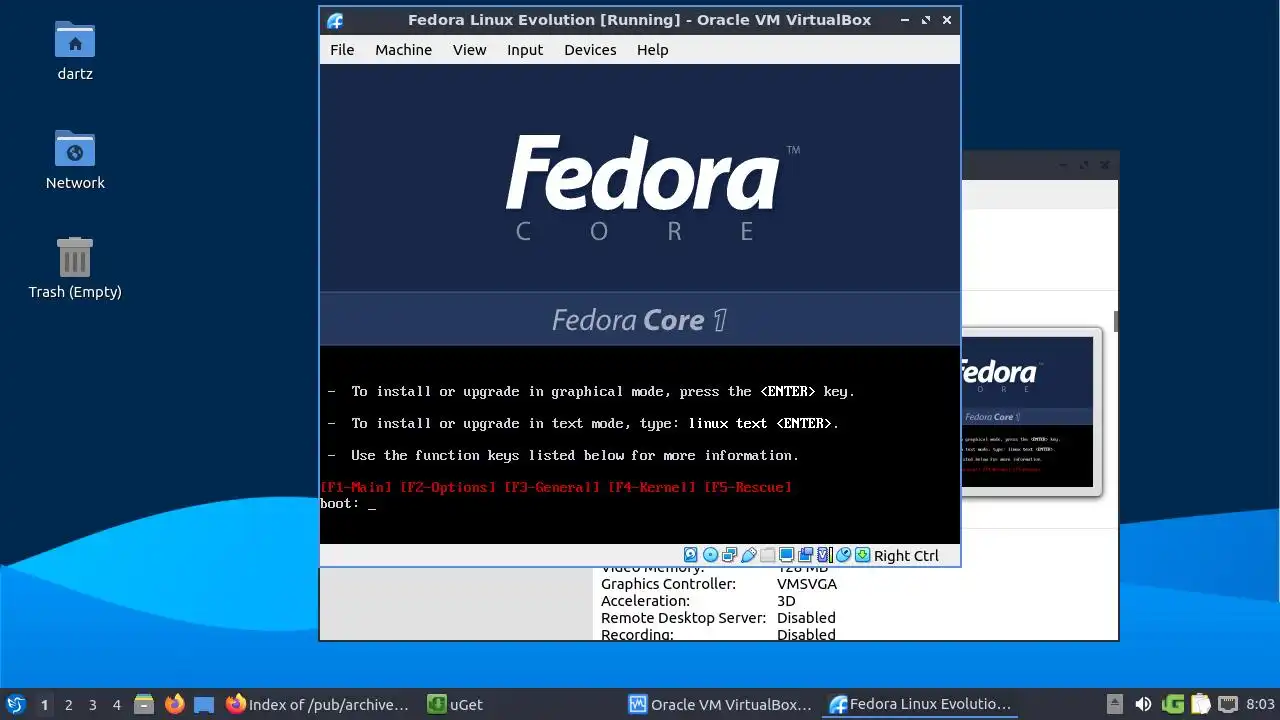
Task: Open the dartz home folder desktop icon
Action: tap(75, 50)
